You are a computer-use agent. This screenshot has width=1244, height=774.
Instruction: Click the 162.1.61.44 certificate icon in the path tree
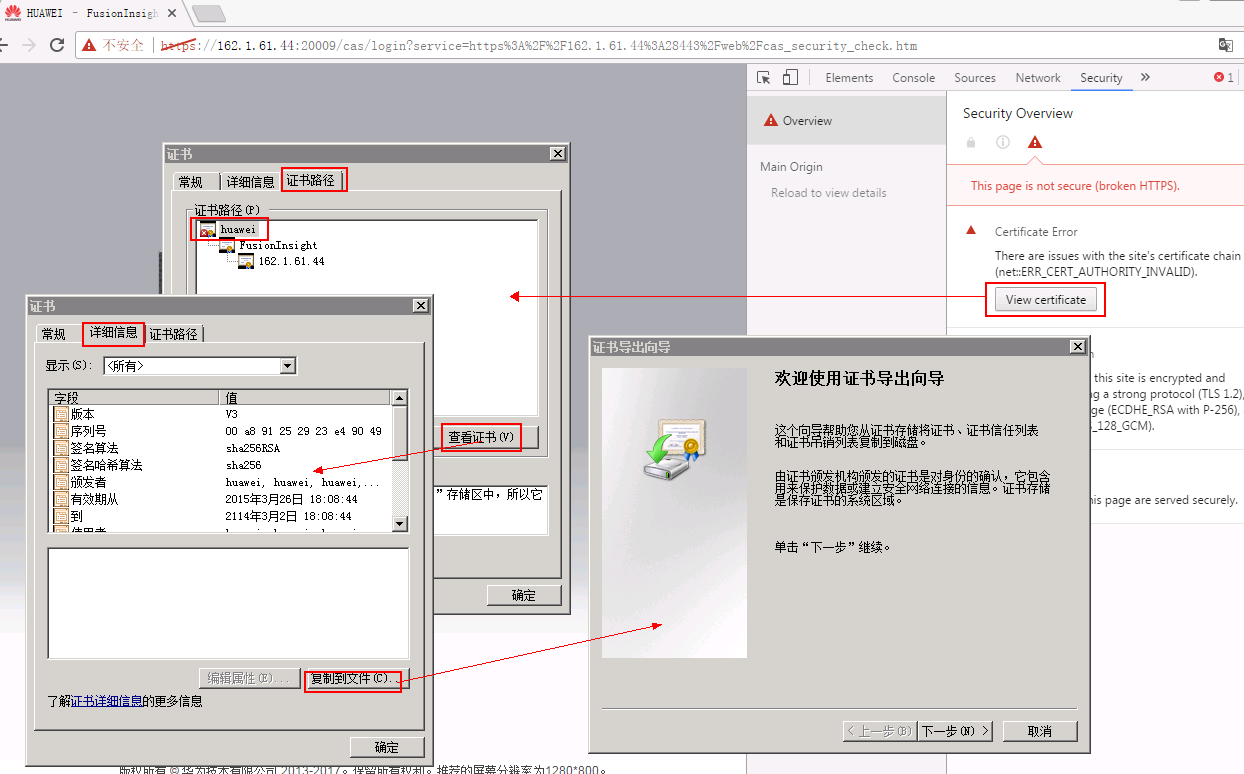246,261
